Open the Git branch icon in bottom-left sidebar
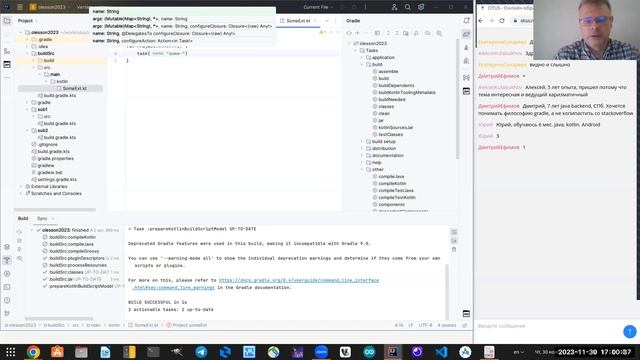Image resolution: width=640 pixels, height=360 pixels. coord(7,313)
